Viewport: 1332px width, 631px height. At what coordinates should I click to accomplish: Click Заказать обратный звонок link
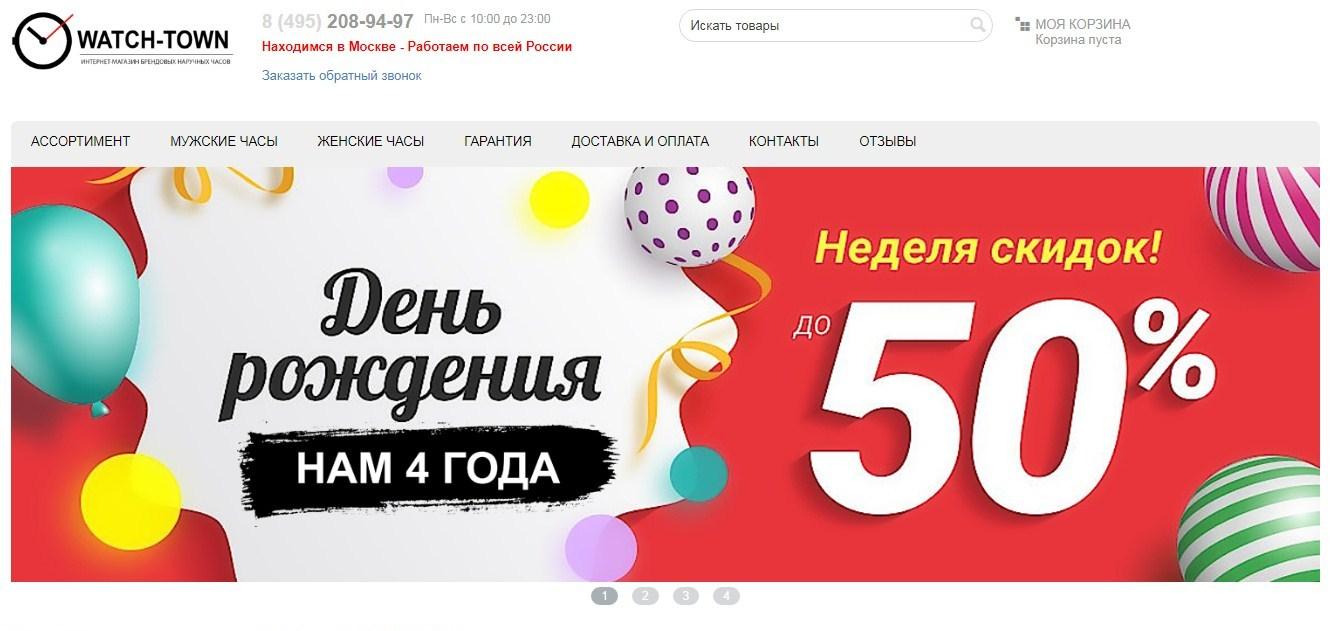click(342, 75)
